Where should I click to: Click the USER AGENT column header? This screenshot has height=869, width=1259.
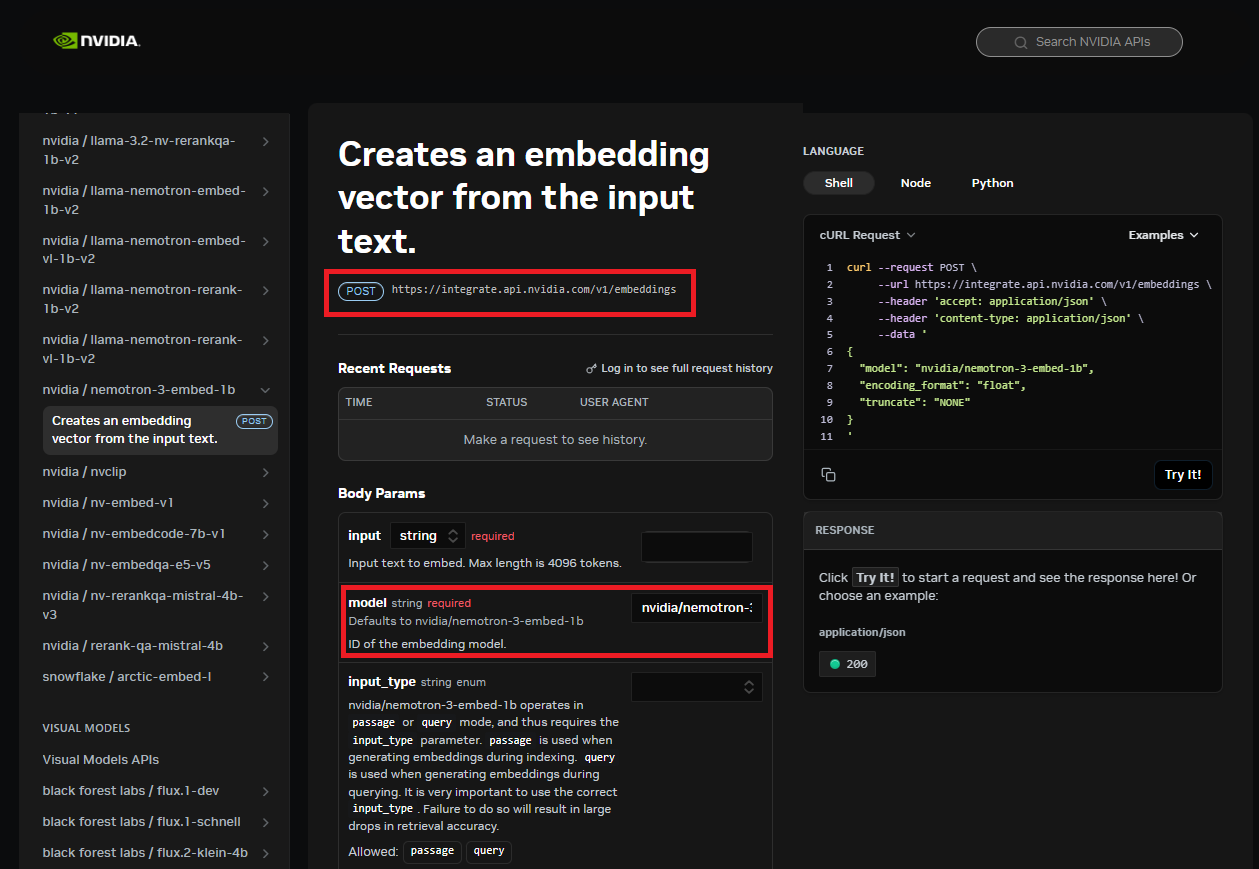coord(614,402)
